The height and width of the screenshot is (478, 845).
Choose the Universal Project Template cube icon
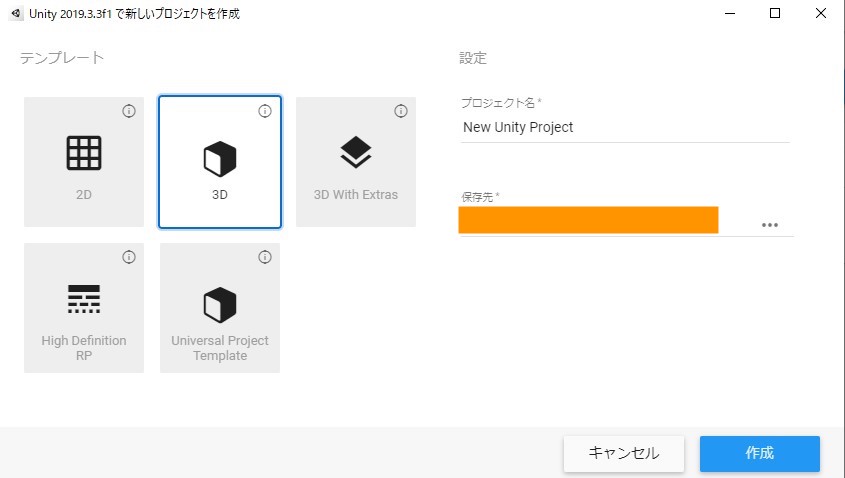(220, 305)
